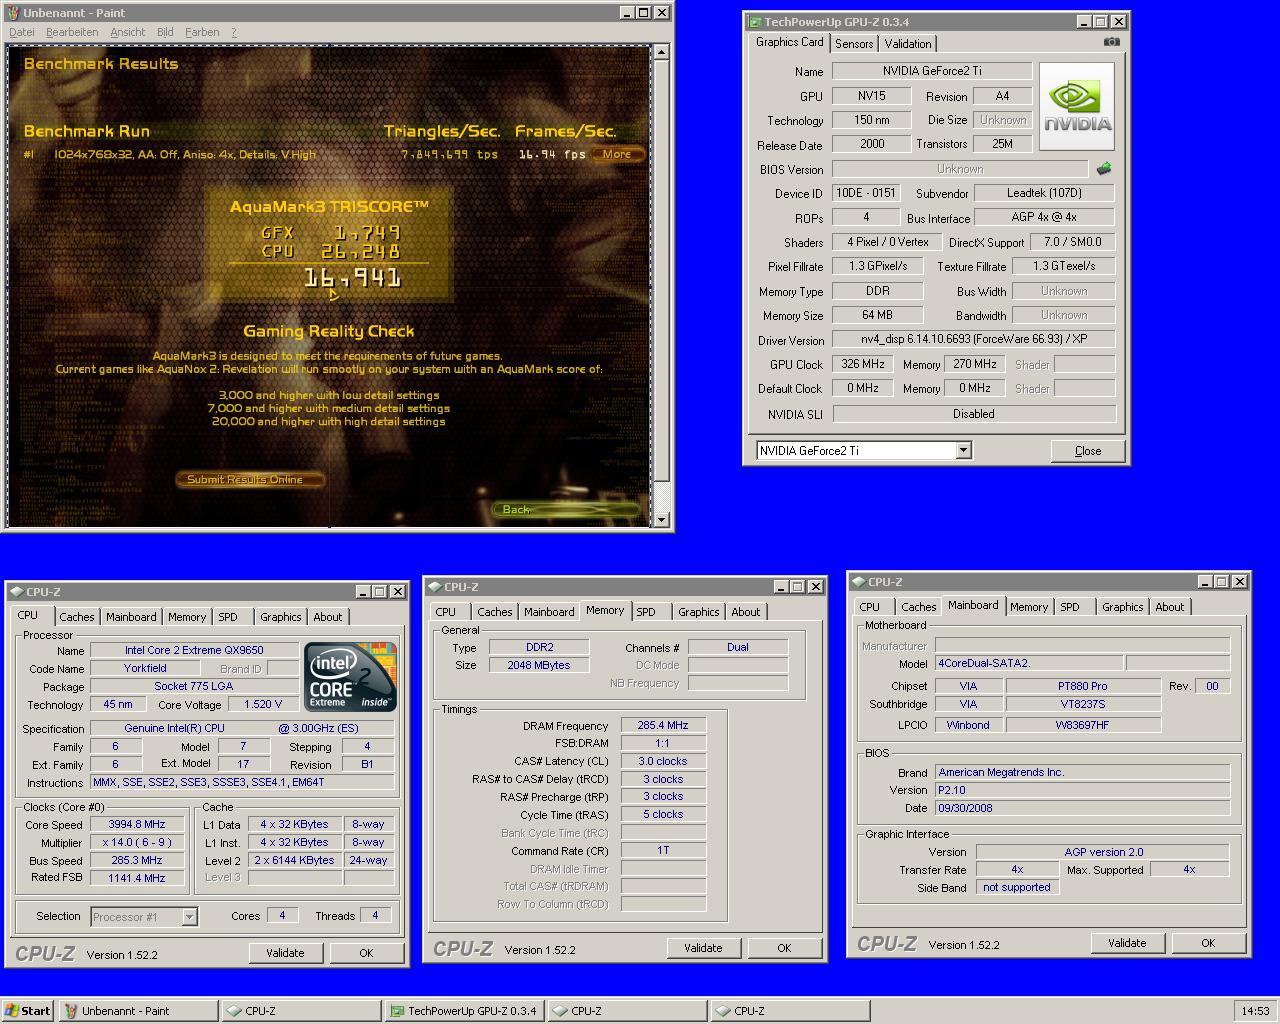Click Submit Results Online in AquaMark image
The image size is (1280, 1024).
[251, 479]
